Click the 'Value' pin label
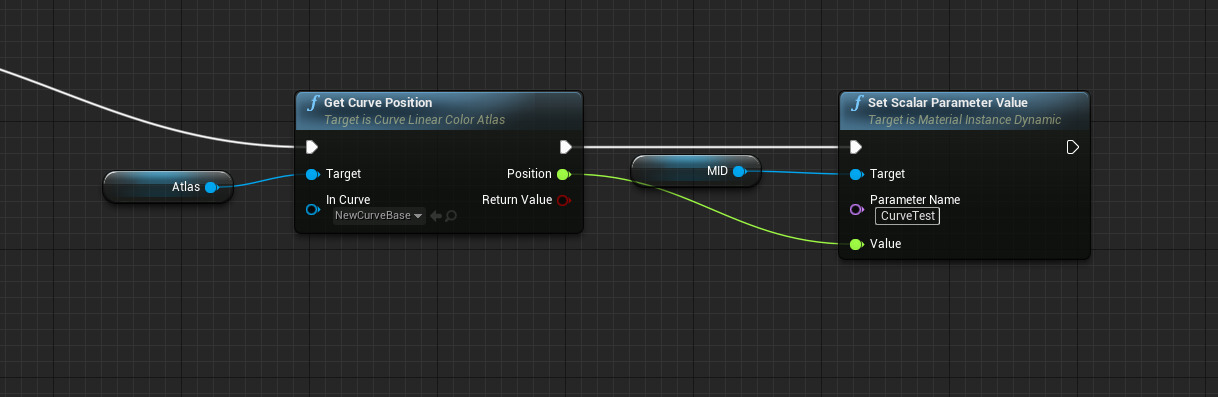Screen dimensions: 1218x397 point(886,244)
